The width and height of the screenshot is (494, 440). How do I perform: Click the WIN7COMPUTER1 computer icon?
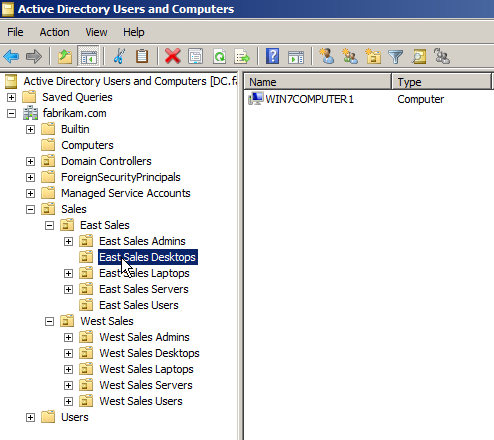pos(256,99)
